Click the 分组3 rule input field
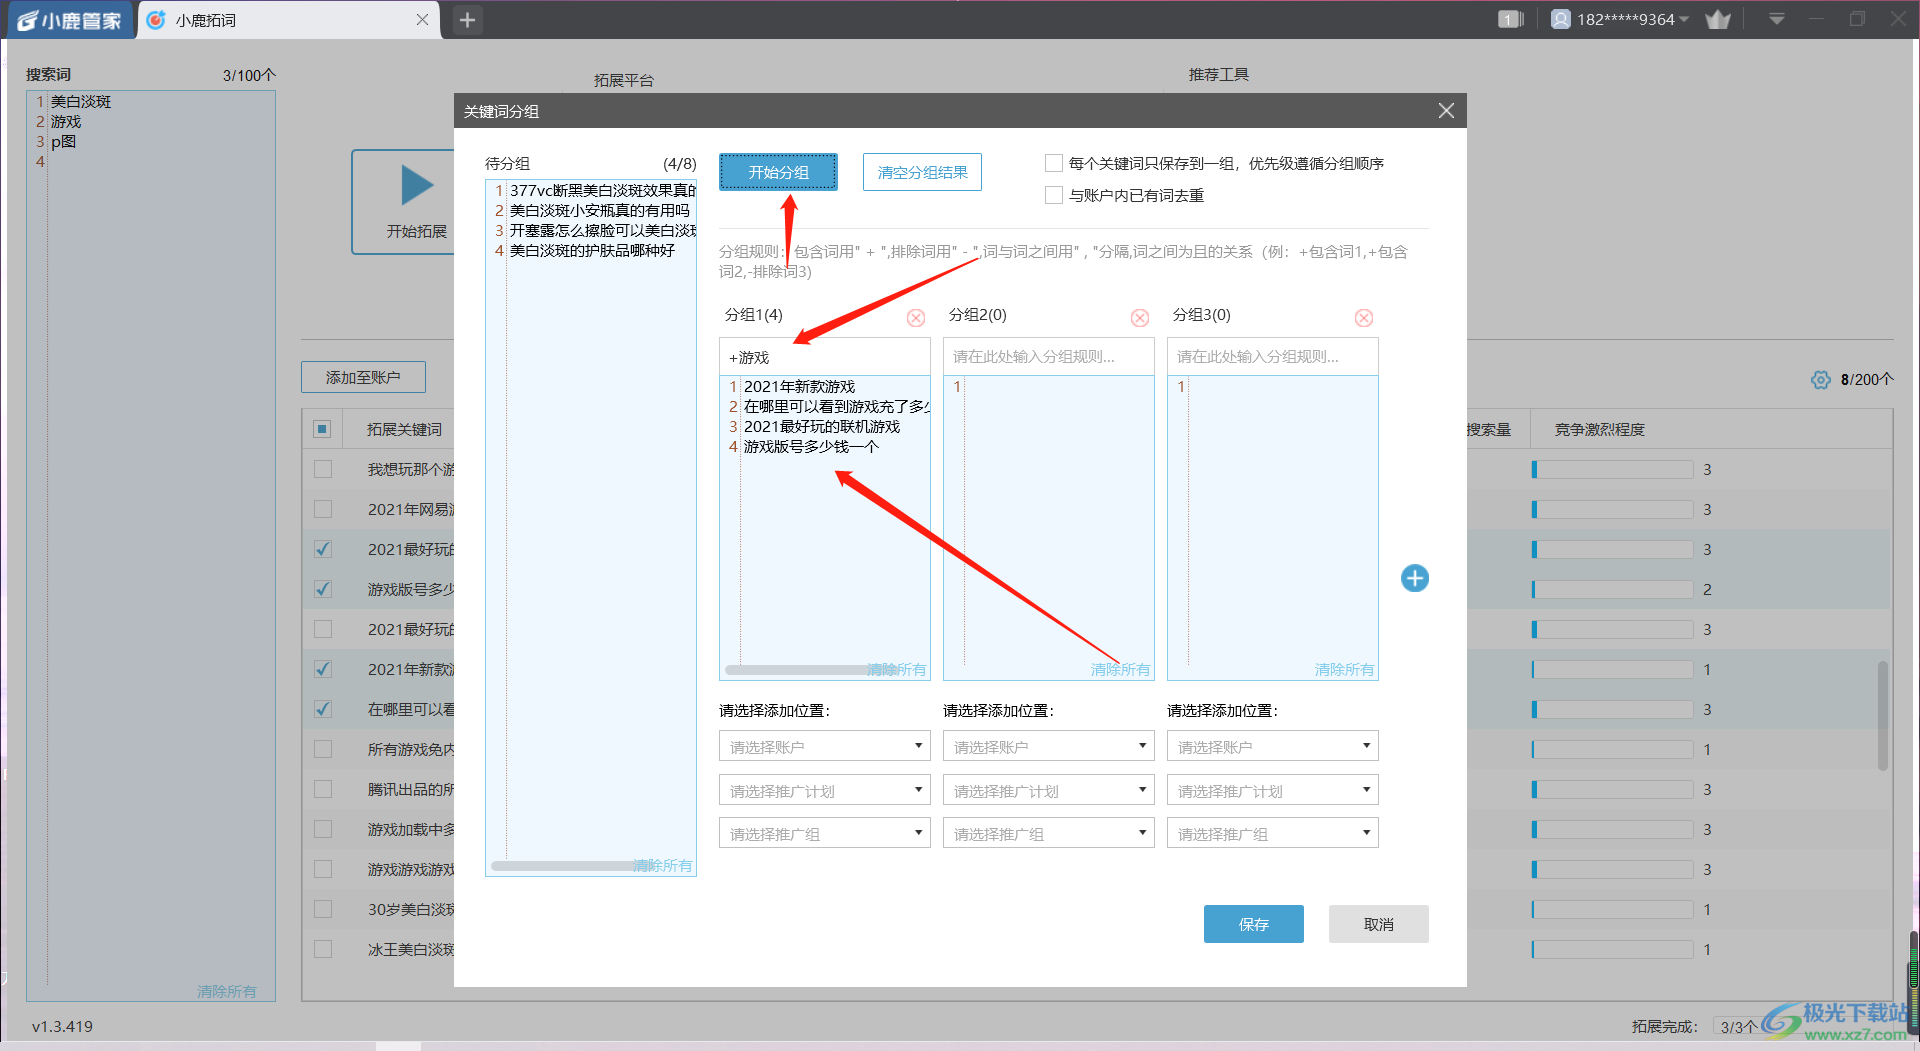The height and width of the screenshot is (1051, 1920). coord(1273,357)
